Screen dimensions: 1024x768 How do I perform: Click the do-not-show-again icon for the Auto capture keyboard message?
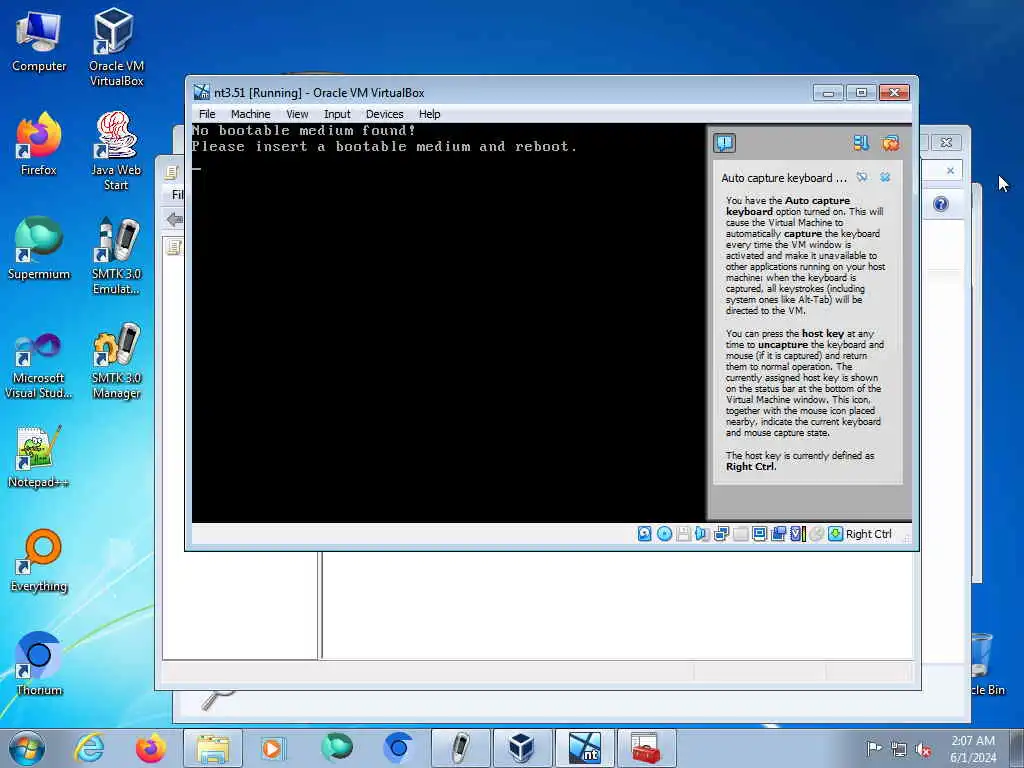pyautogui.click(x=862, y=177)
